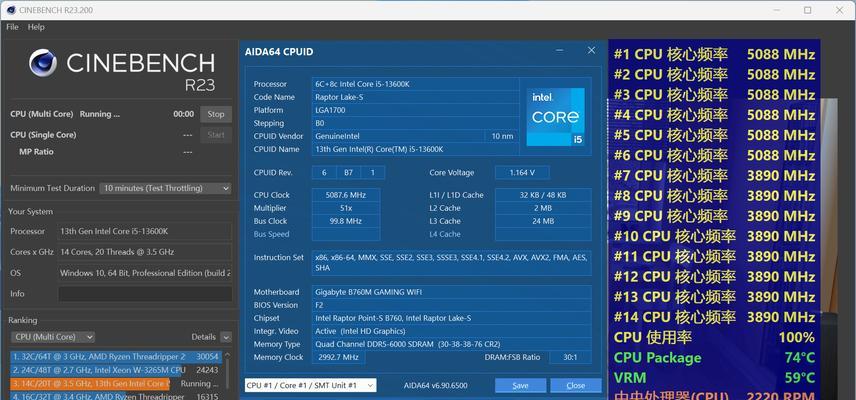Screen dimensions: 856x400
Task: Click the Memory Clock value 2992.7 MHz
Action: [x=338, y=357]
